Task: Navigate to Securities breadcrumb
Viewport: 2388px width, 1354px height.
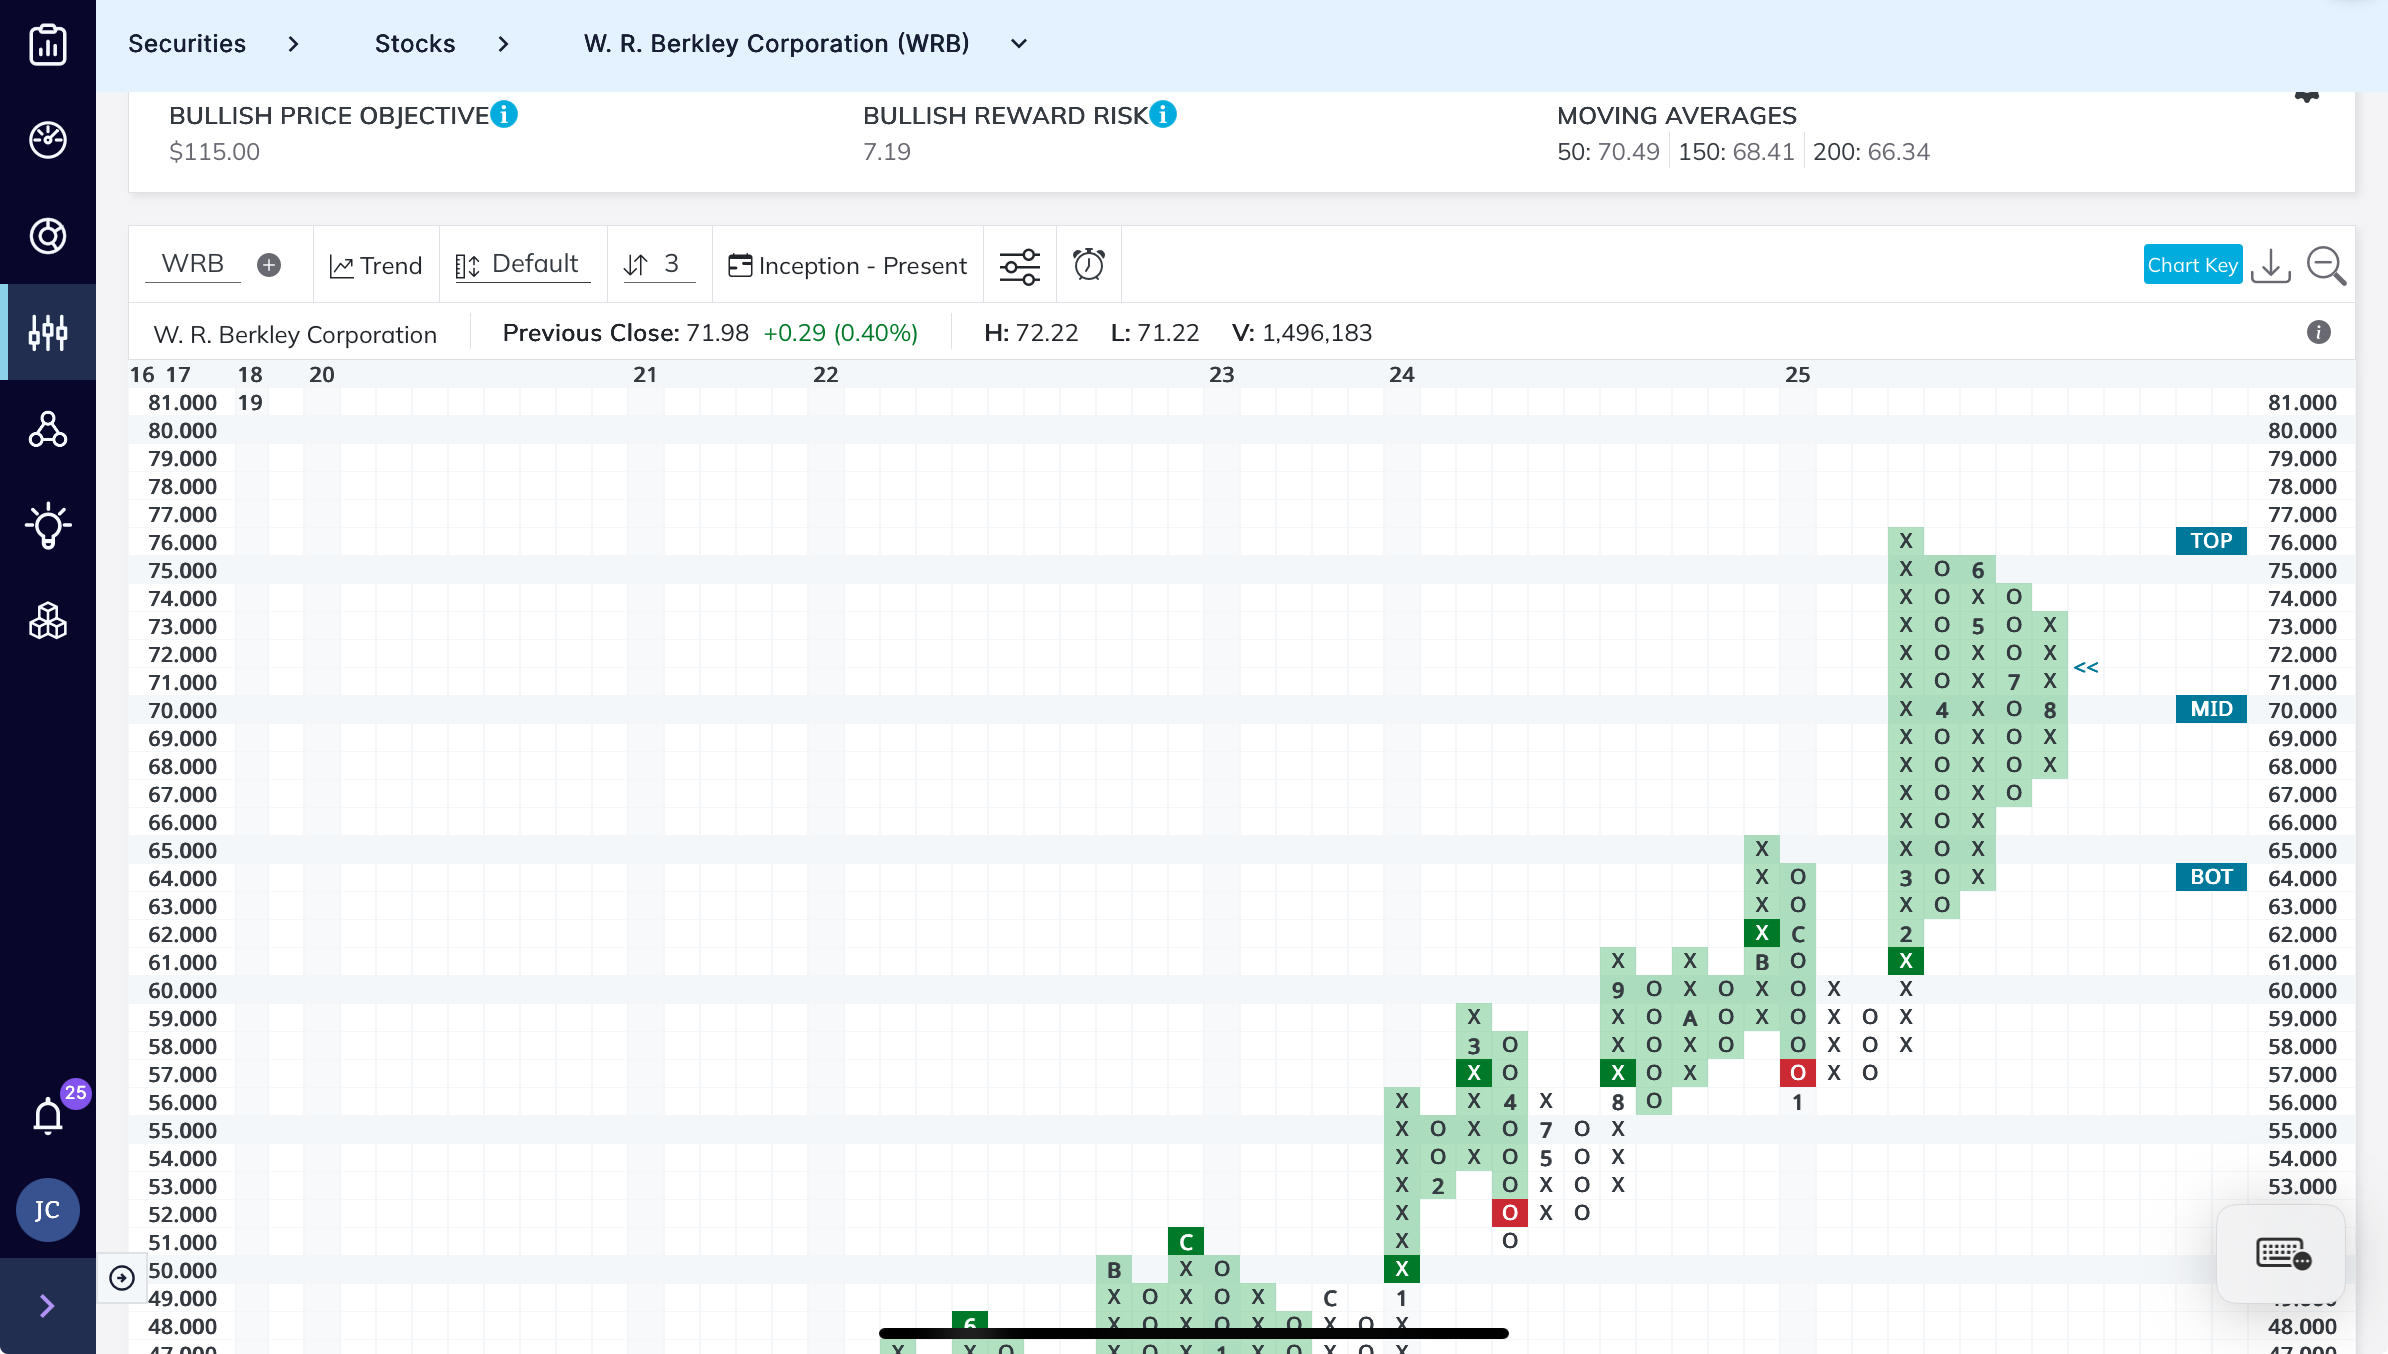Action: click(187, 44)
